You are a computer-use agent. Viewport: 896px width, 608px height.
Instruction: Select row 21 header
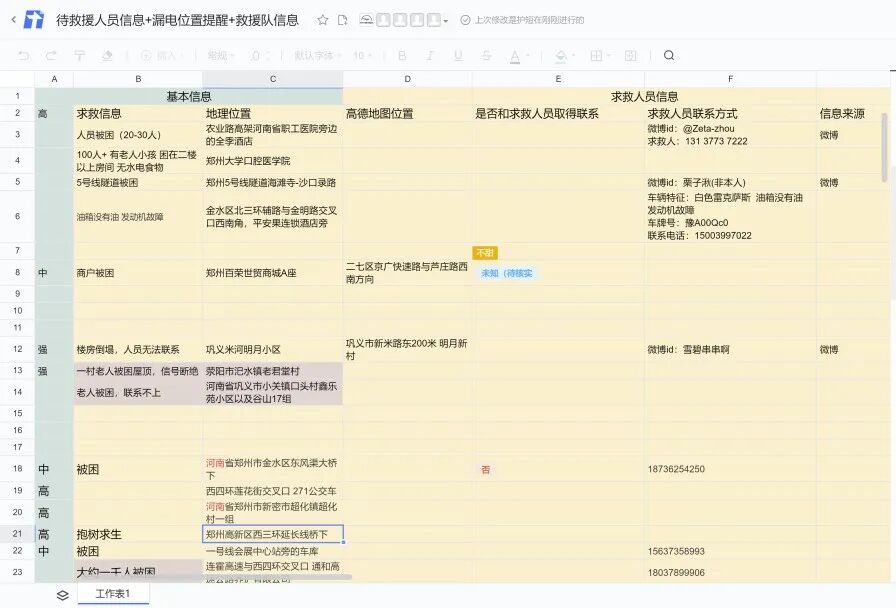(x=18, y=534)
